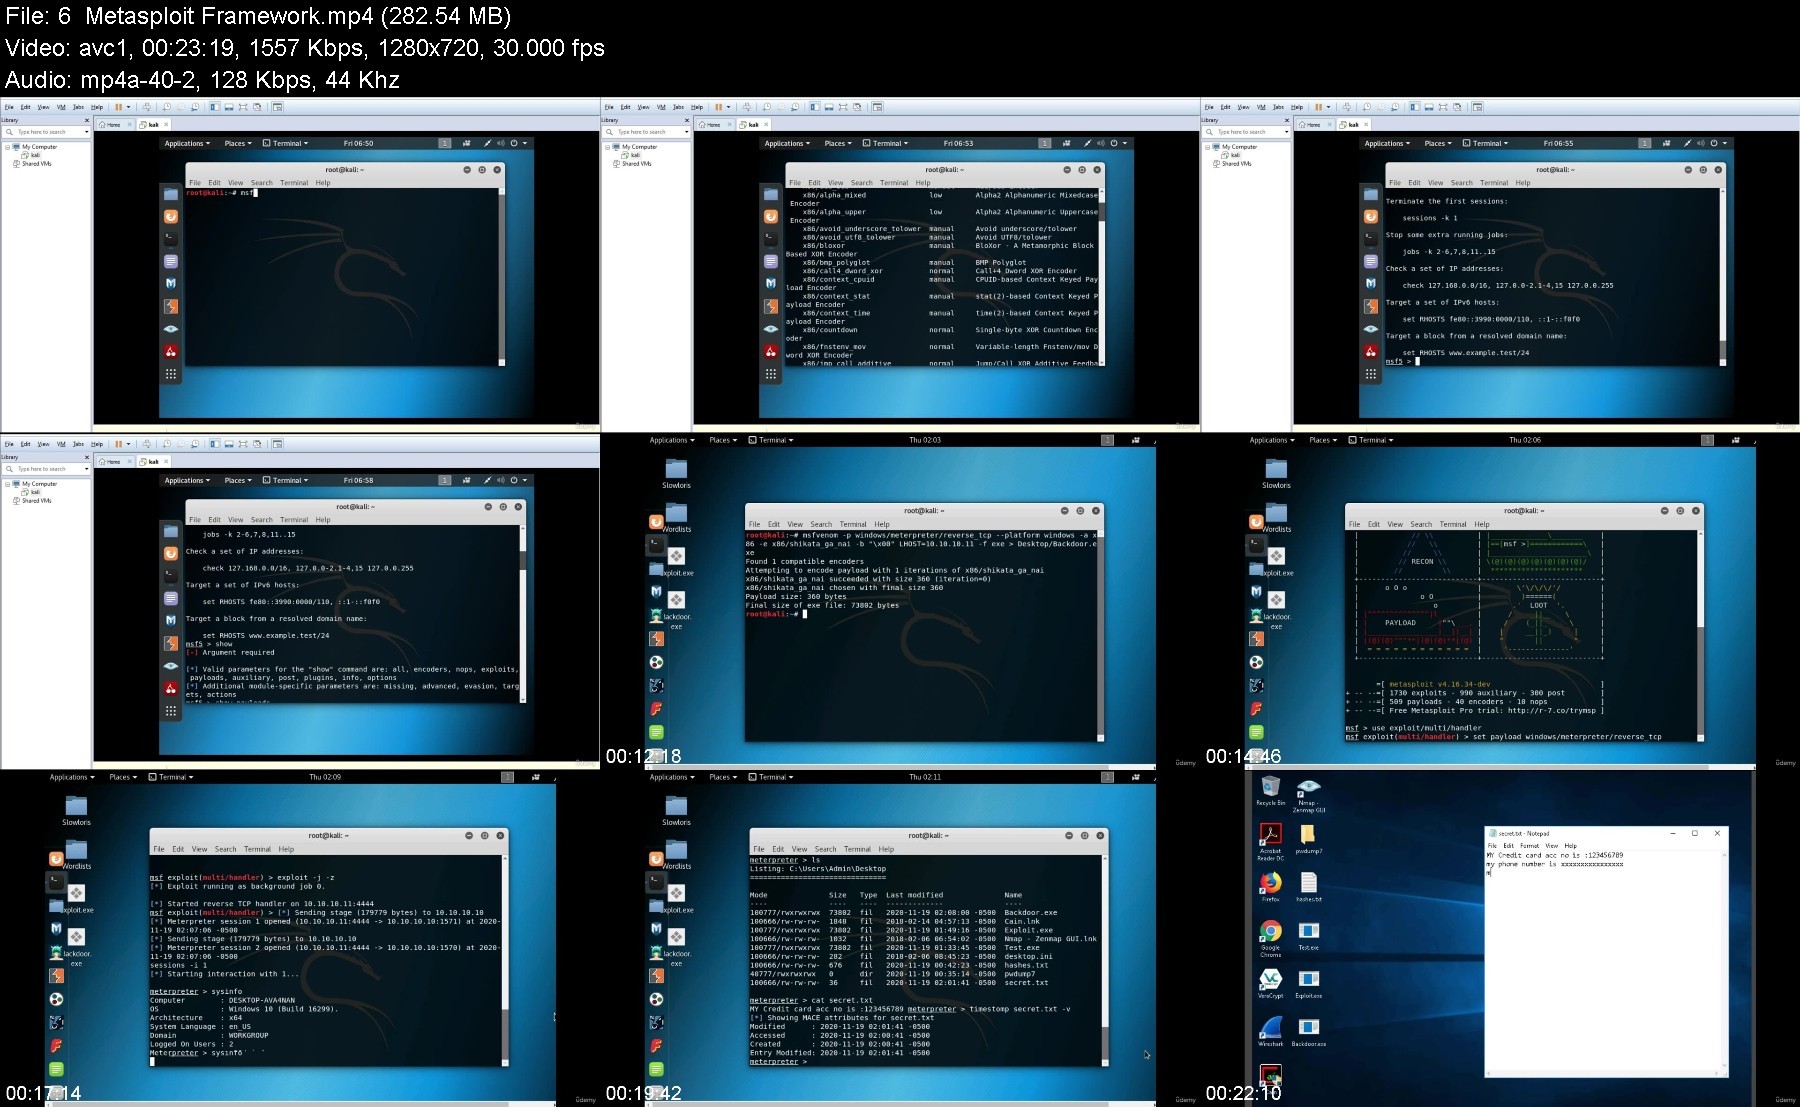Open power menu arrow in Fri 06:58 frame
This screenshot has width=1800, height=1107.
pyautogui.click(x=525, y=480)
